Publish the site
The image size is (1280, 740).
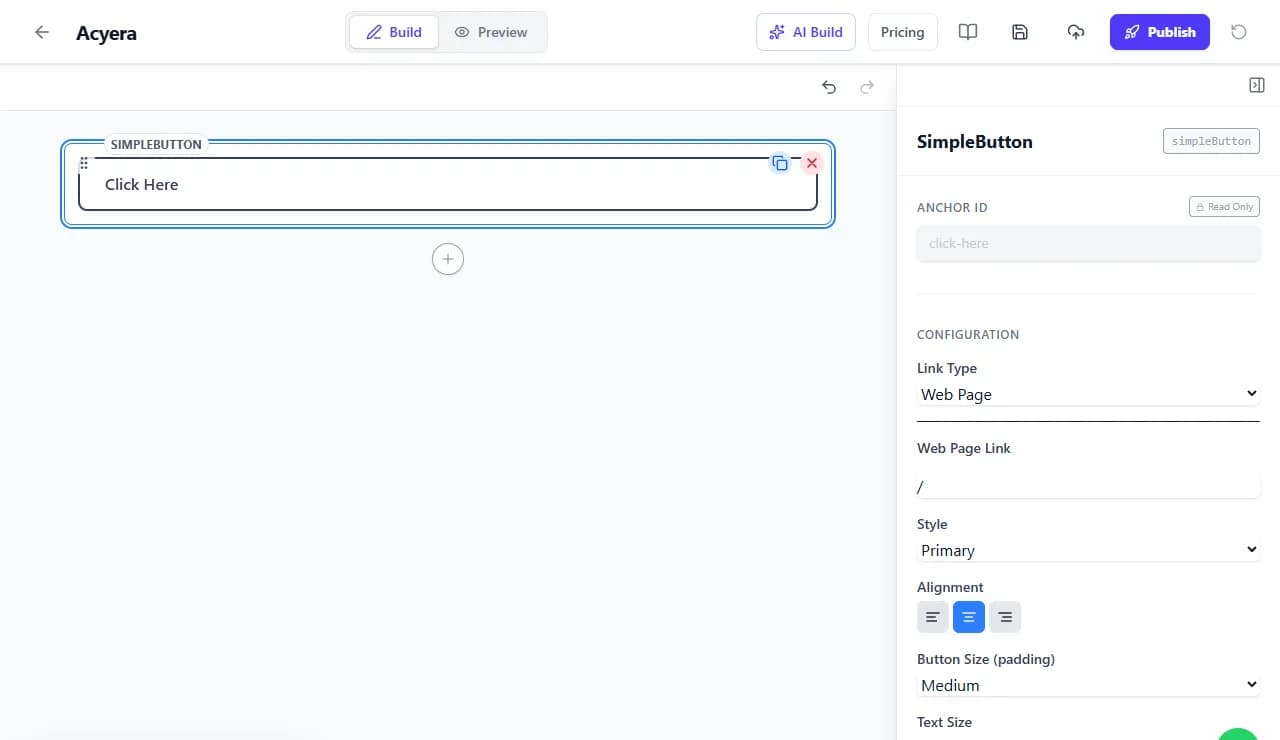(1160, 32)
